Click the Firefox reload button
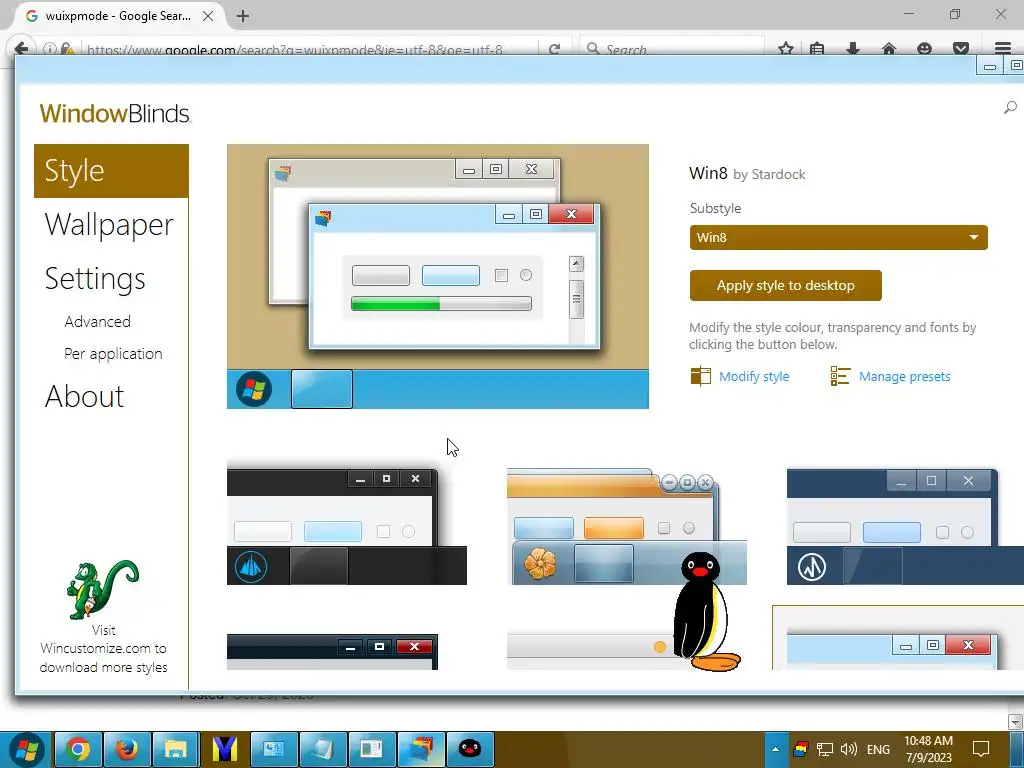 [x=554, y=49]
